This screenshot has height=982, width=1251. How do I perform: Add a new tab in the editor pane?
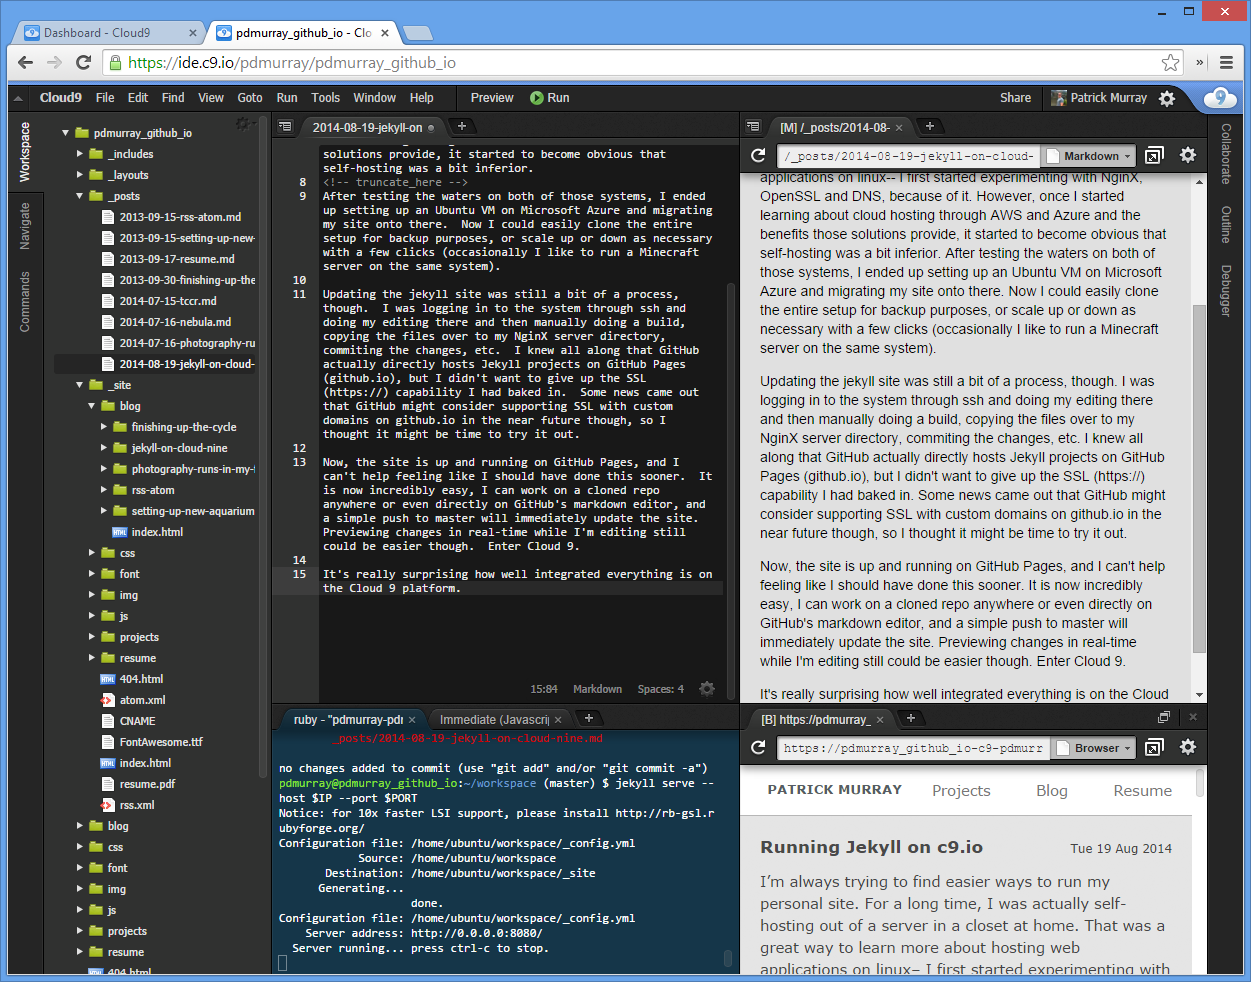pyautogui.click(x=462, y=126)
